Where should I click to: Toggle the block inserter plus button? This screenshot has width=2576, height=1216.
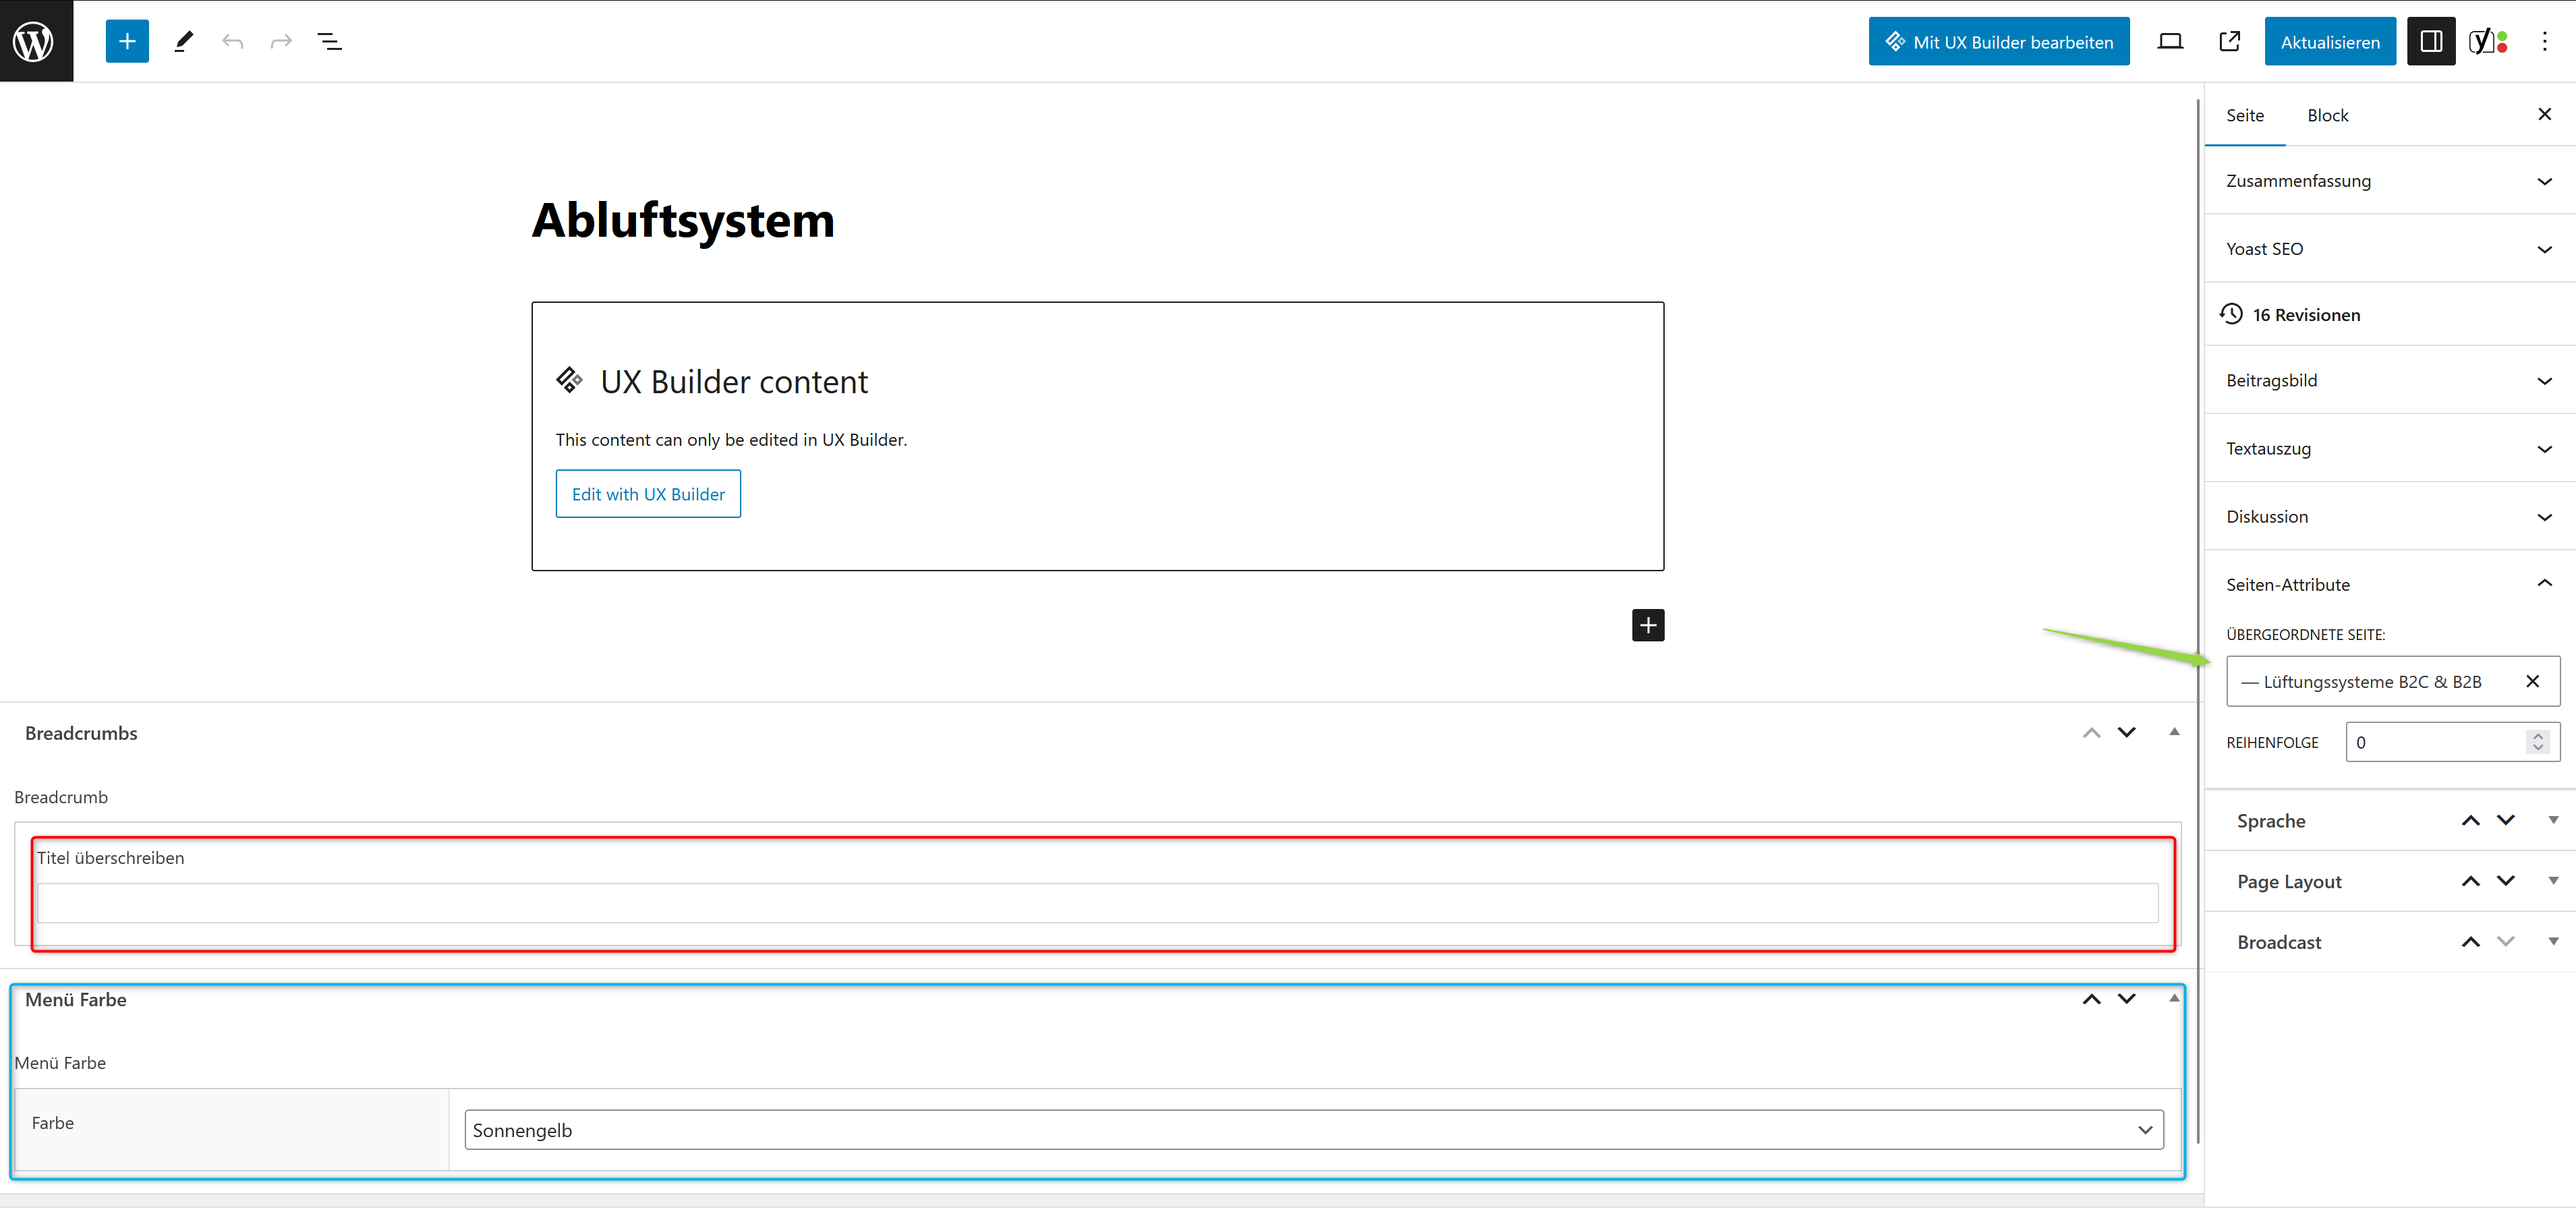tap(127, 41)
